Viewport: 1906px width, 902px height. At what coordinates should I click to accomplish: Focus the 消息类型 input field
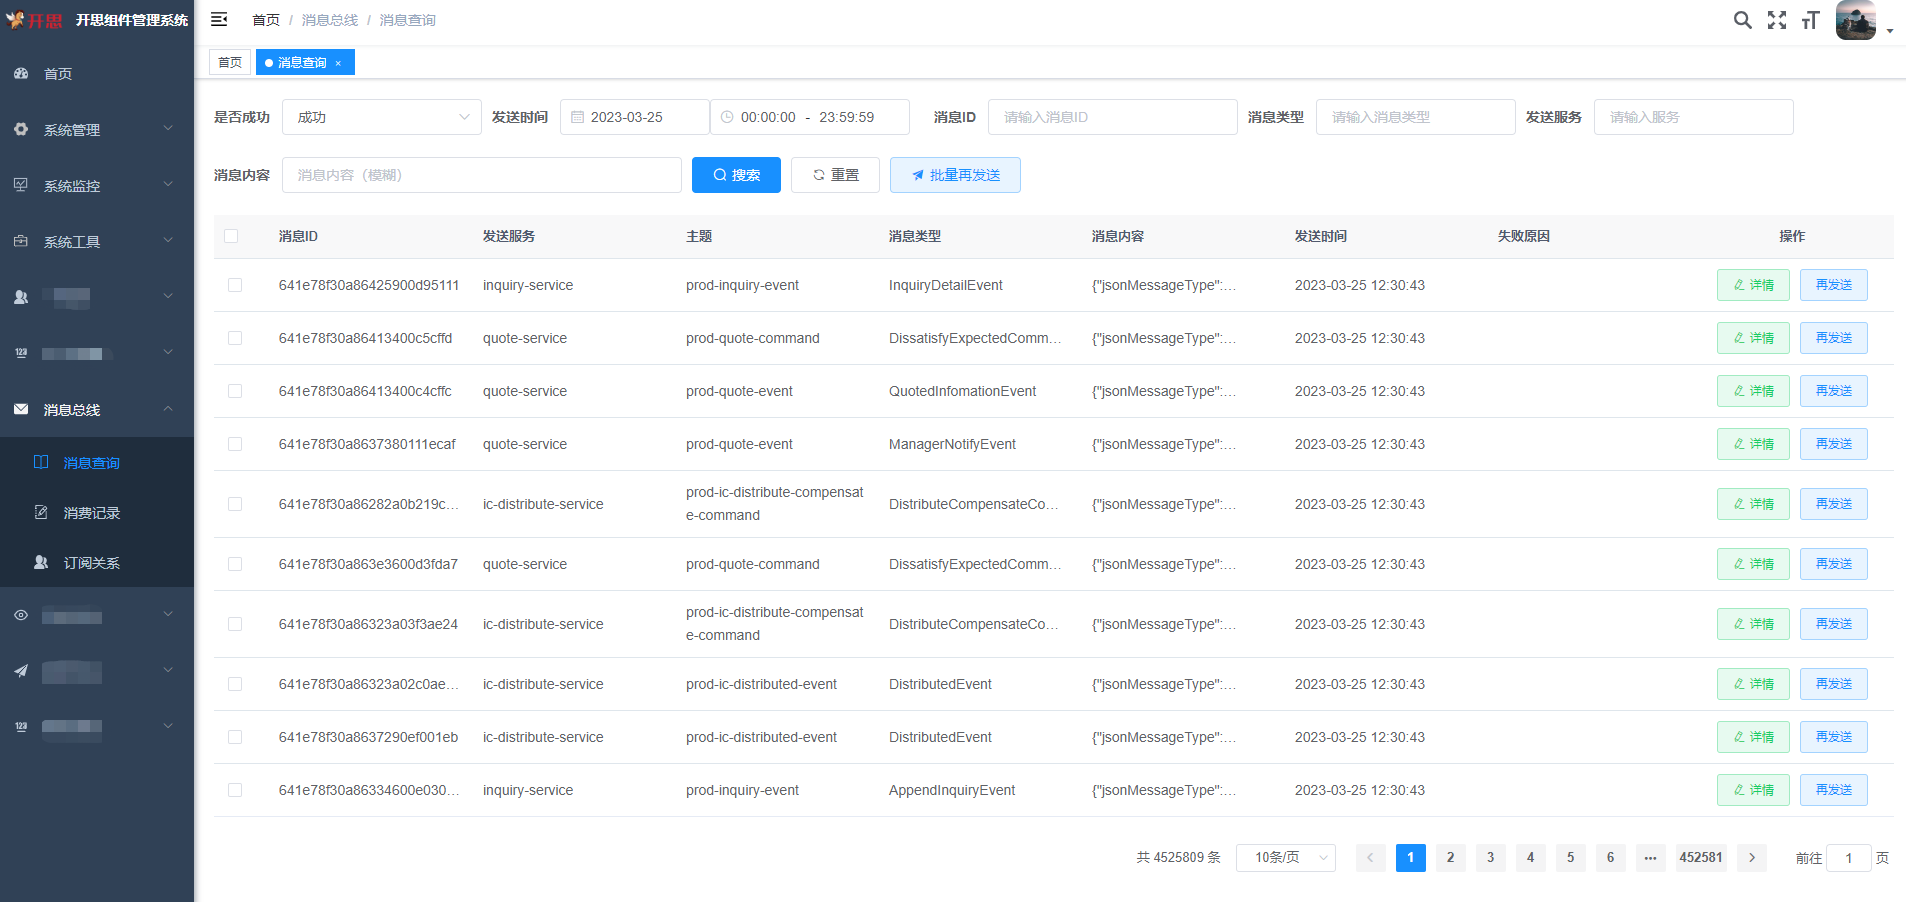(1416, 117)
